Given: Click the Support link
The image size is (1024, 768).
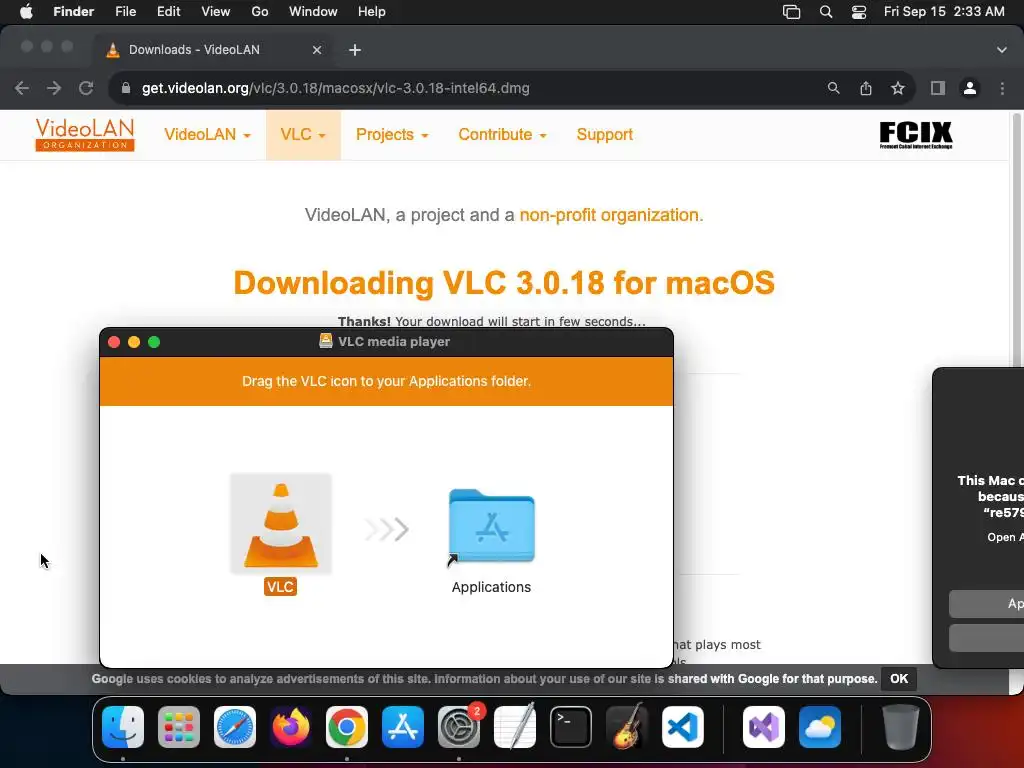Looking at the screenshot, I should pyautogui.click(x=605, y=135).
